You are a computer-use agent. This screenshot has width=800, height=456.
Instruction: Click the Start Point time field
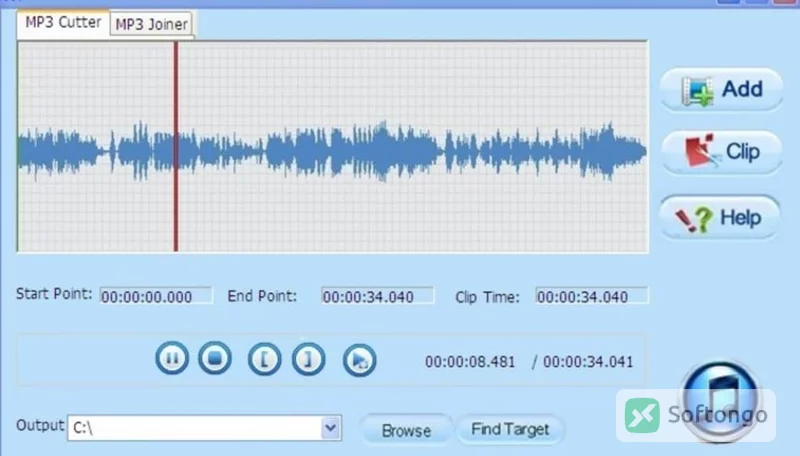coord(156,296)
